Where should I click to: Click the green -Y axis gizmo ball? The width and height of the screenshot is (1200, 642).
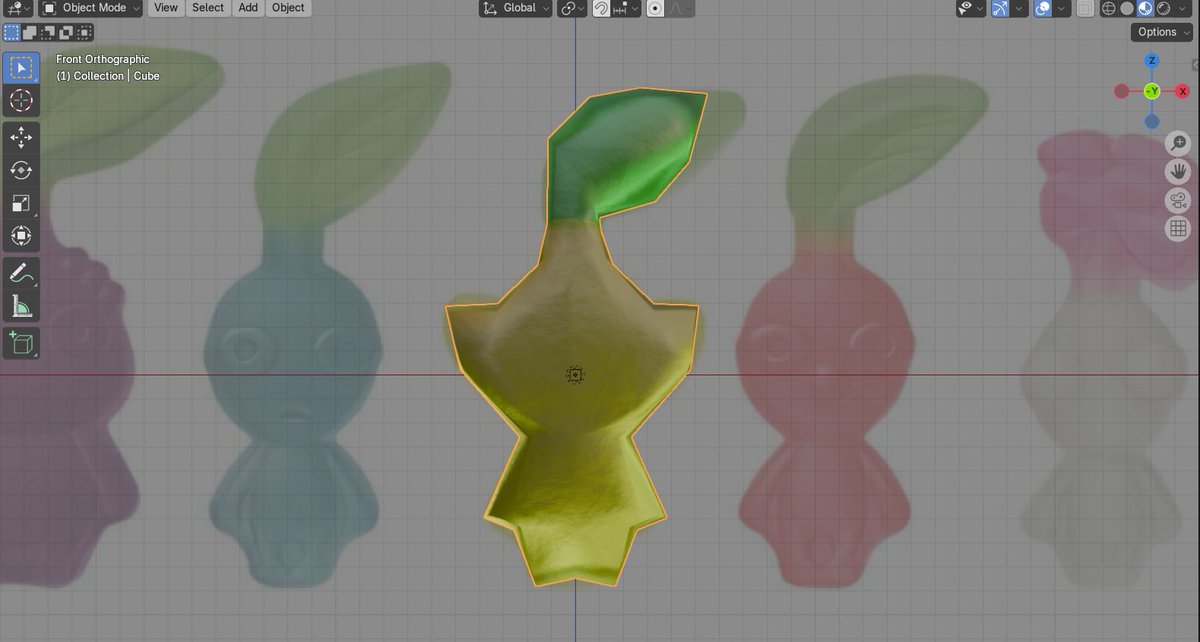[1152, 91]
